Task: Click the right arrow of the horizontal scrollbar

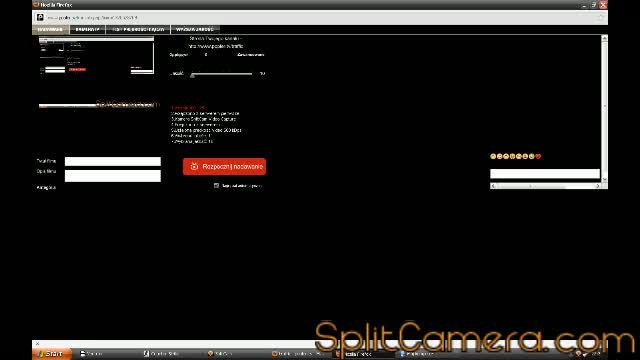Action: [x=598, y=186]
